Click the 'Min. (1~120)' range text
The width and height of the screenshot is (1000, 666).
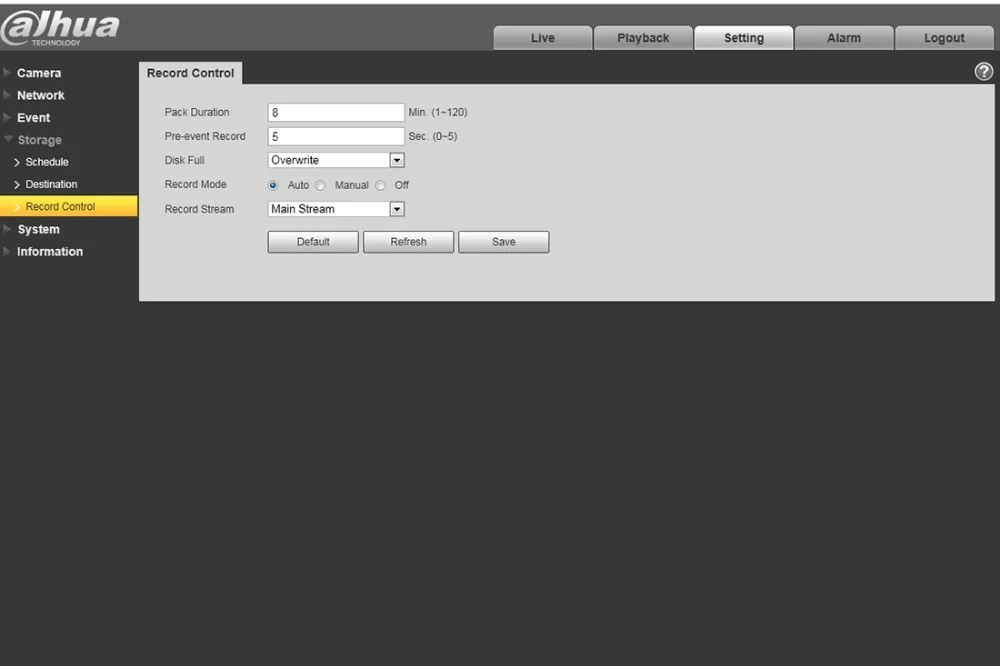pyautogui.click(x=438, y=112)
